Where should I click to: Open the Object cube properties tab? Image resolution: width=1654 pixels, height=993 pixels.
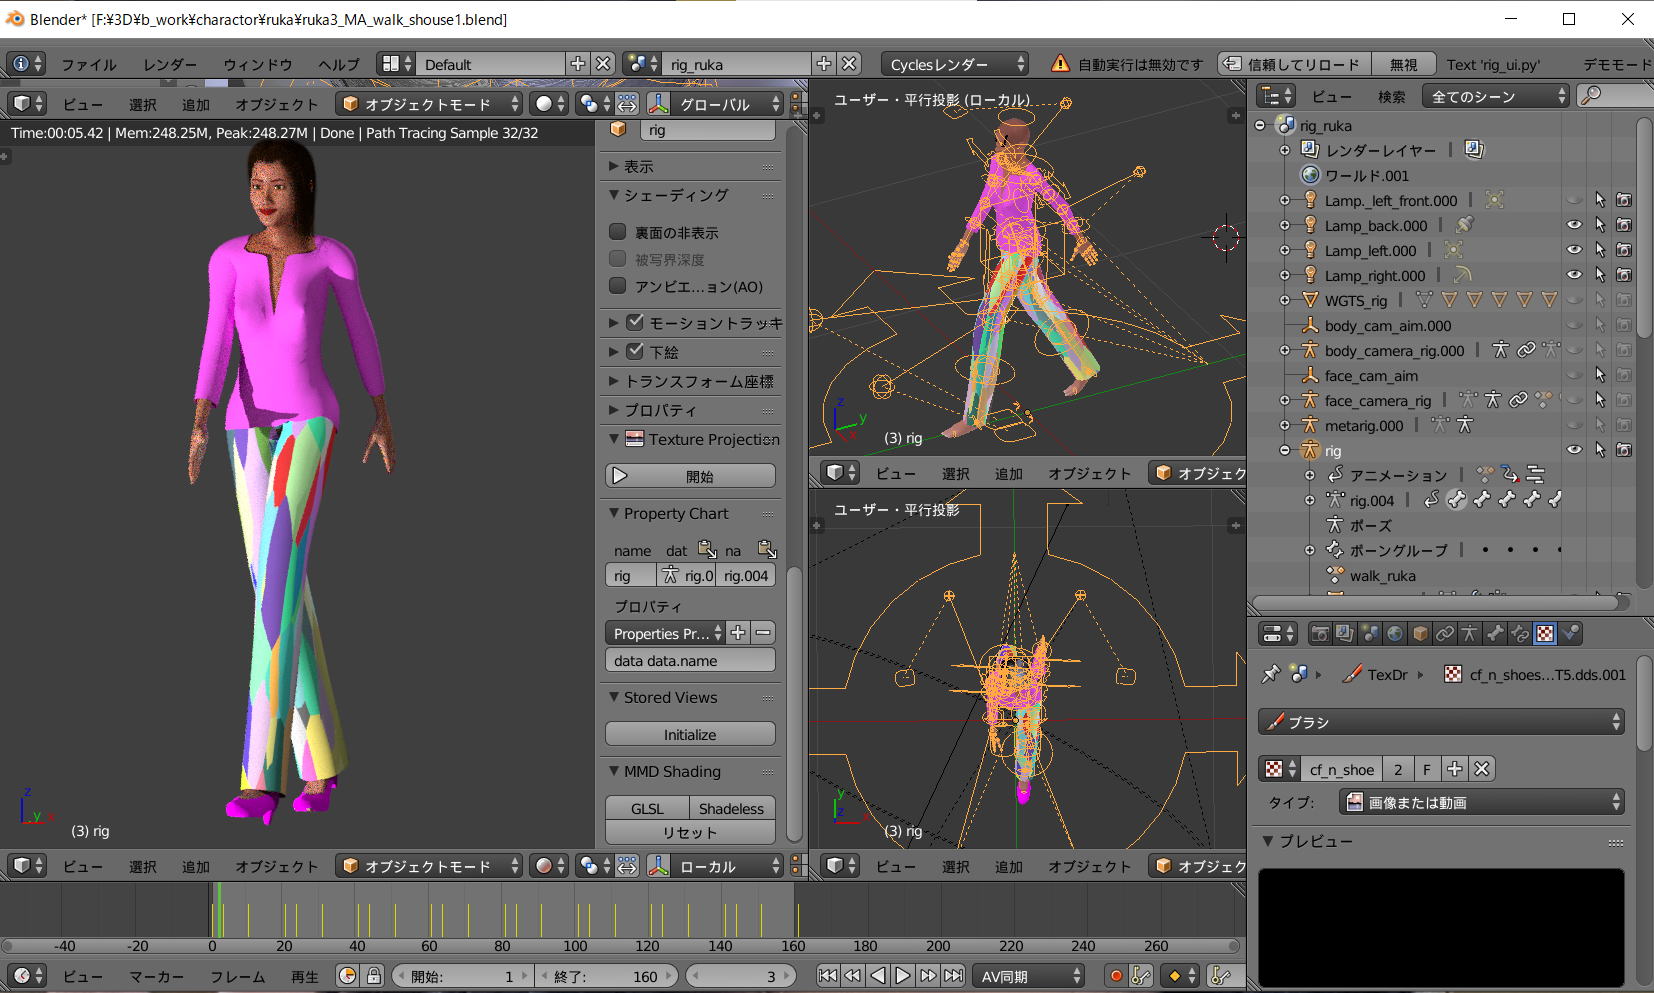pyautogui.click(x=1420, y=634)
